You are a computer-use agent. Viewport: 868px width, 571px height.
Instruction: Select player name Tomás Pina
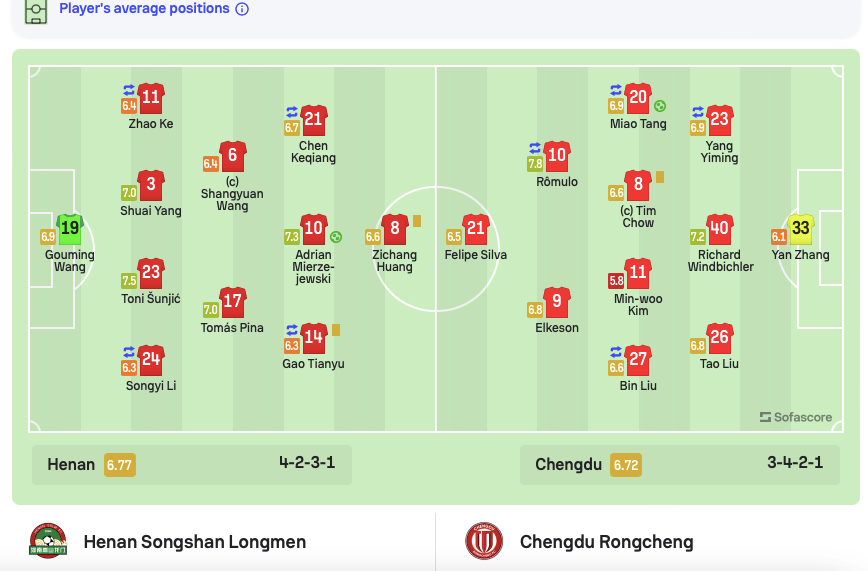pos(232,328)
